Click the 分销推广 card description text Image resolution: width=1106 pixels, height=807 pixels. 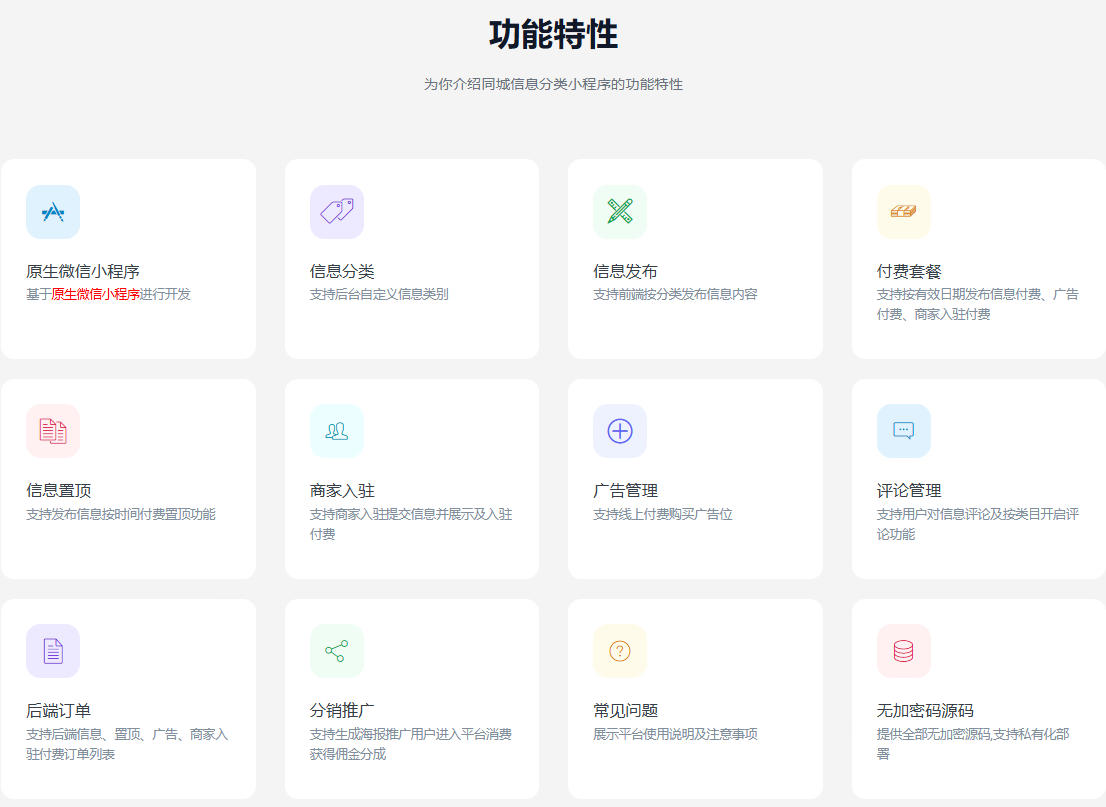410,744
